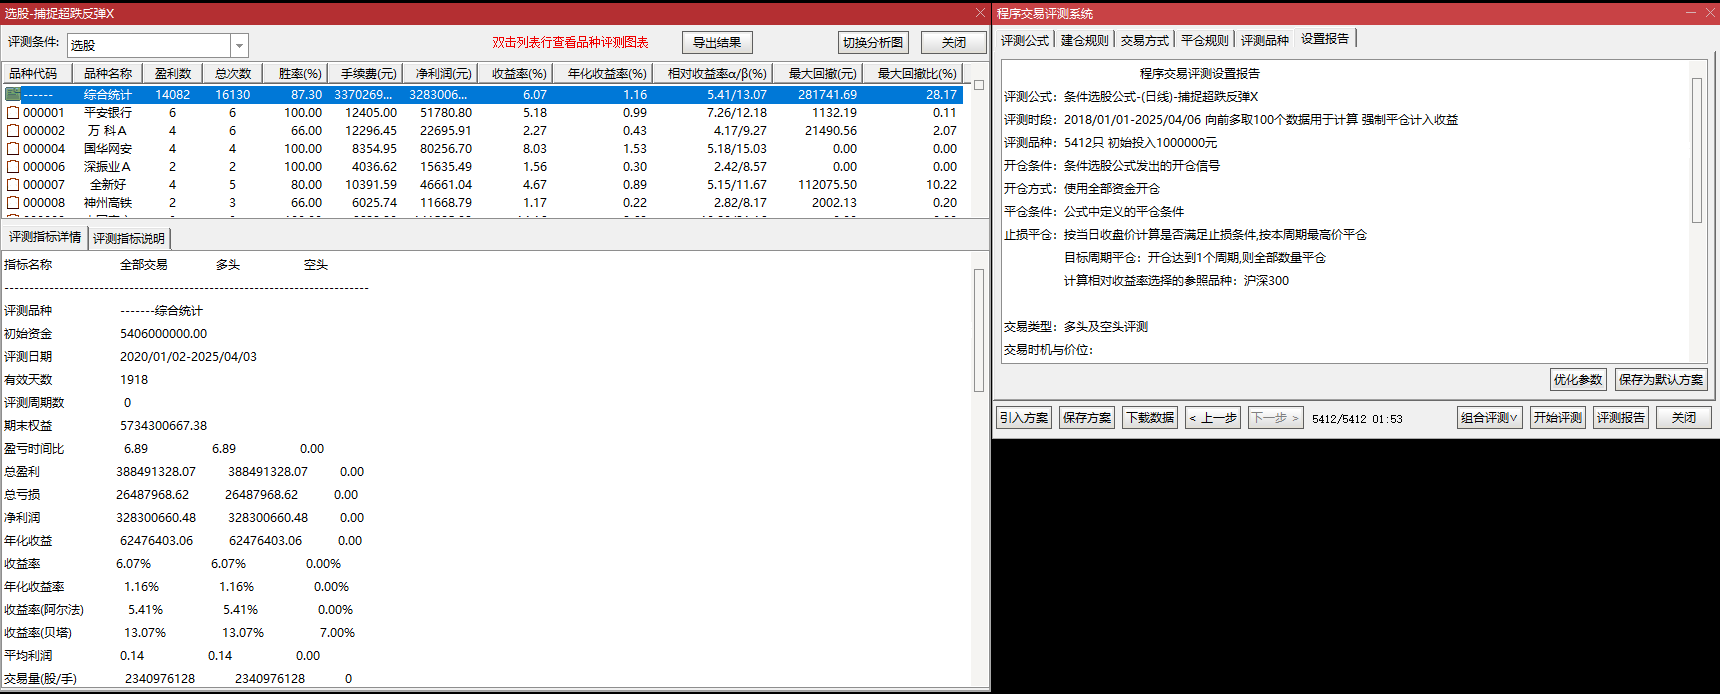Viewport: 1720px width, 694px height.
Task: Click the indicator details panel scrollbar
Action: point(979,330)
